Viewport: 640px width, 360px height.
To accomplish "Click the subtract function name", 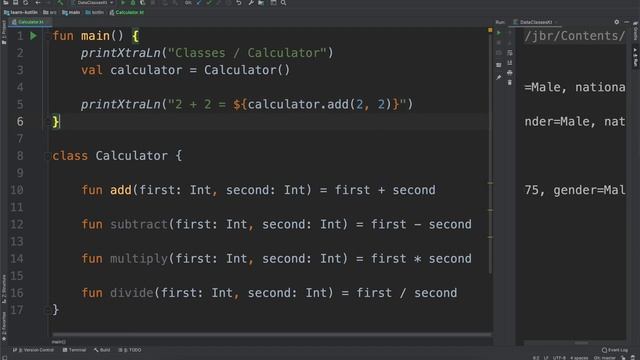I will point(139,224).
